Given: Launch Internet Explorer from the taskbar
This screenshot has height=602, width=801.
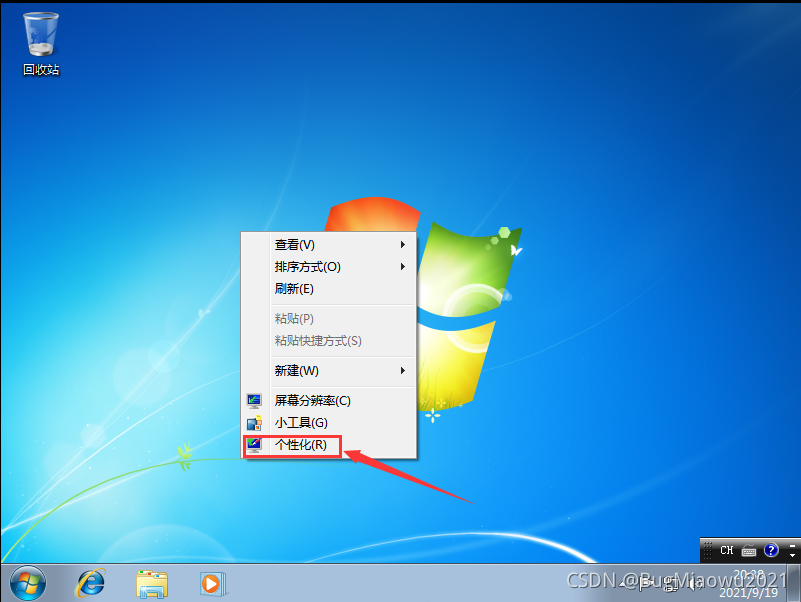Looking at the screenshot, I should pyautogui.click(x=90, y=583).
